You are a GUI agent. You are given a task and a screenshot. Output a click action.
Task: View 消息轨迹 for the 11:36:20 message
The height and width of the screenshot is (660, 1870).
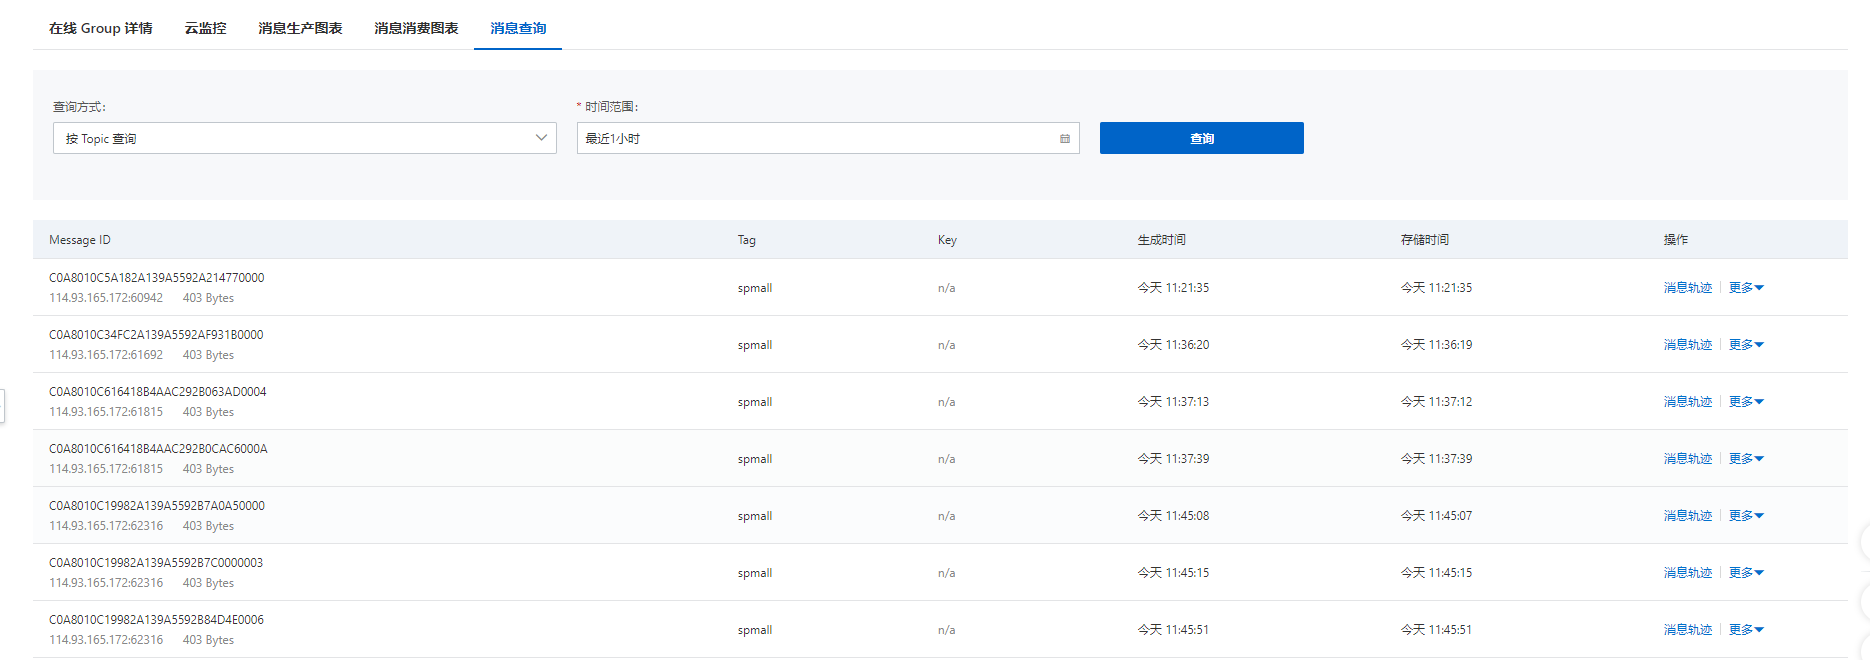(x=1687, y=345)
